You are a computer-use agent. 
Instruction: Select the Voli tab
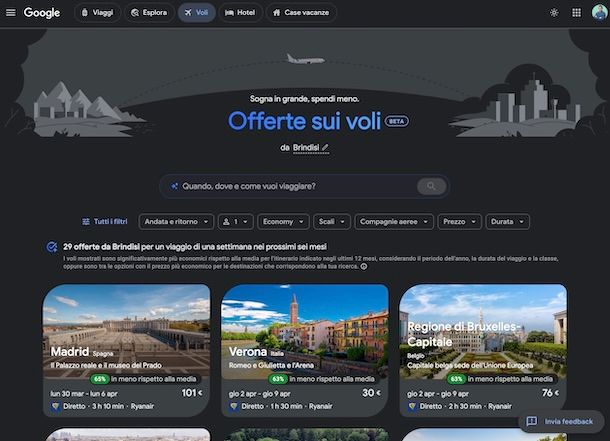pos(196,13)
